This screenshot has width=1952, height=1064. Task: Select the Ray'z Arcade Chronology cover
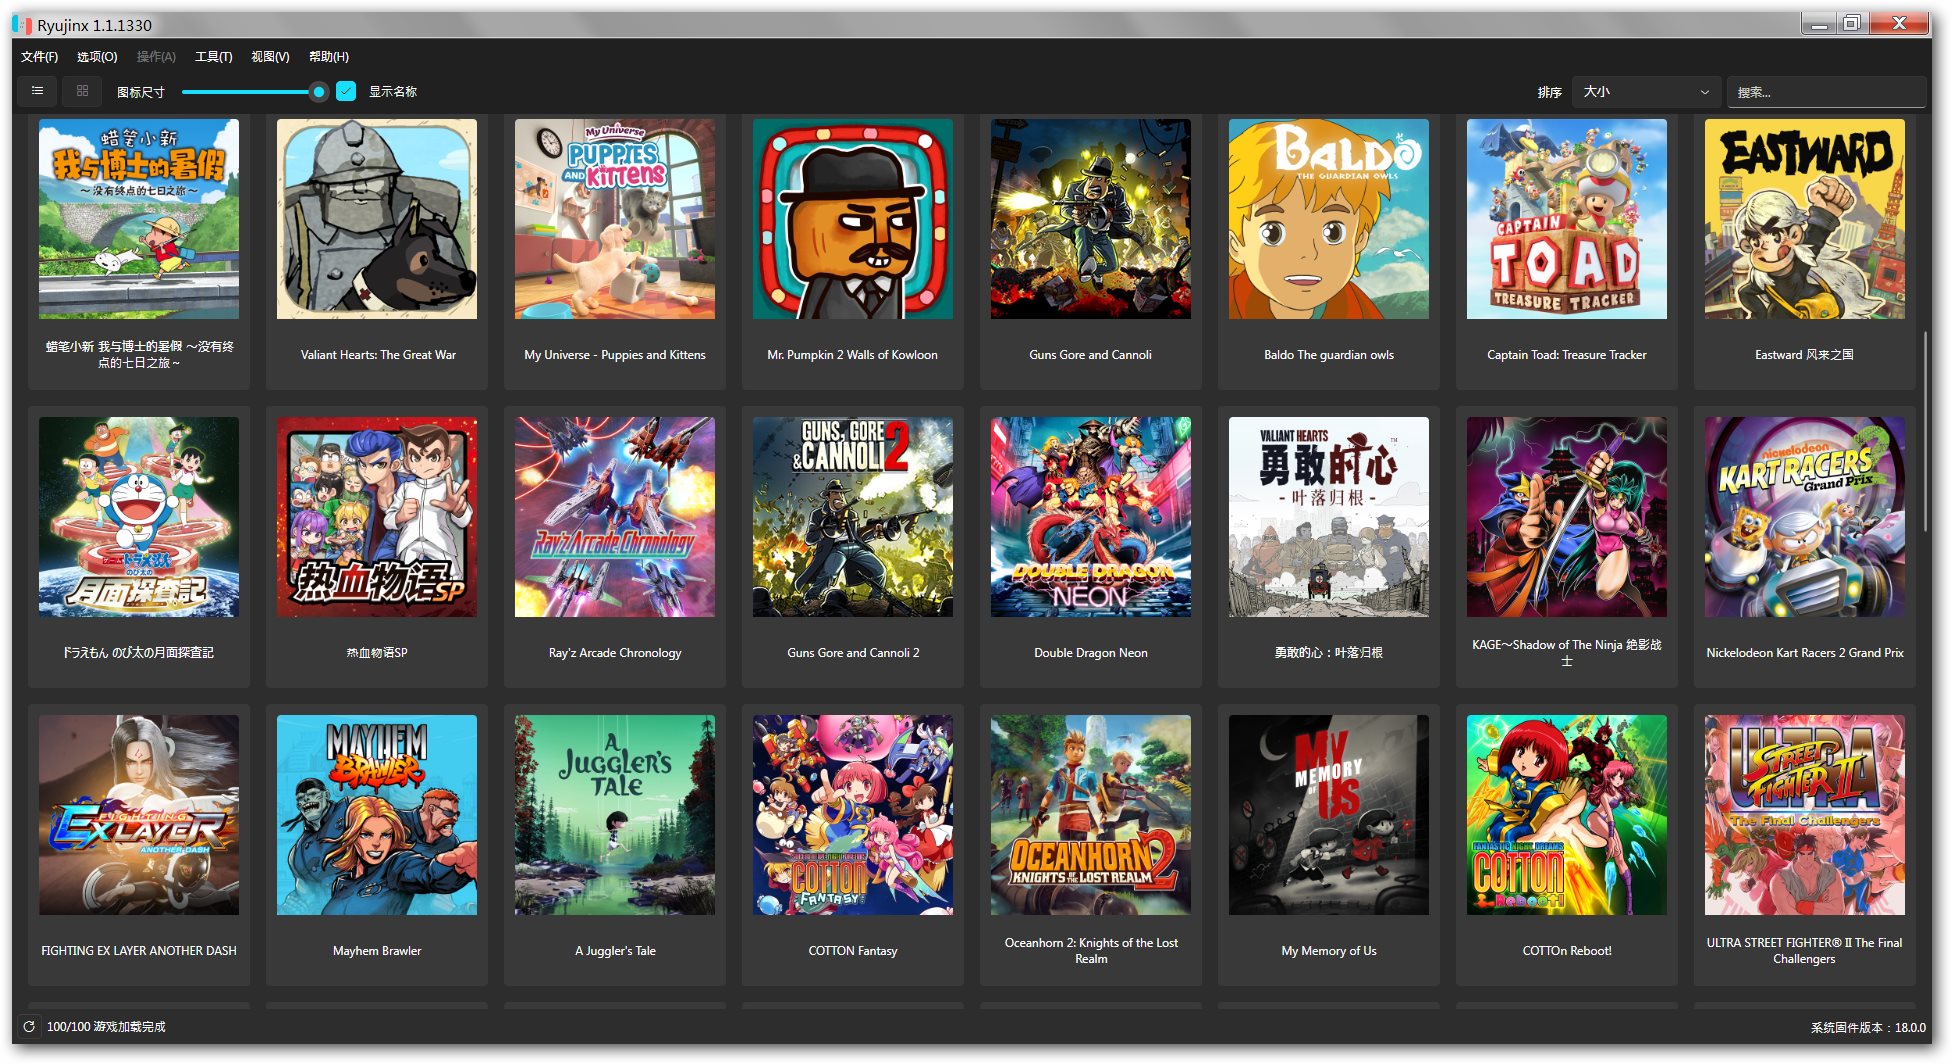(x=615, y=517)
